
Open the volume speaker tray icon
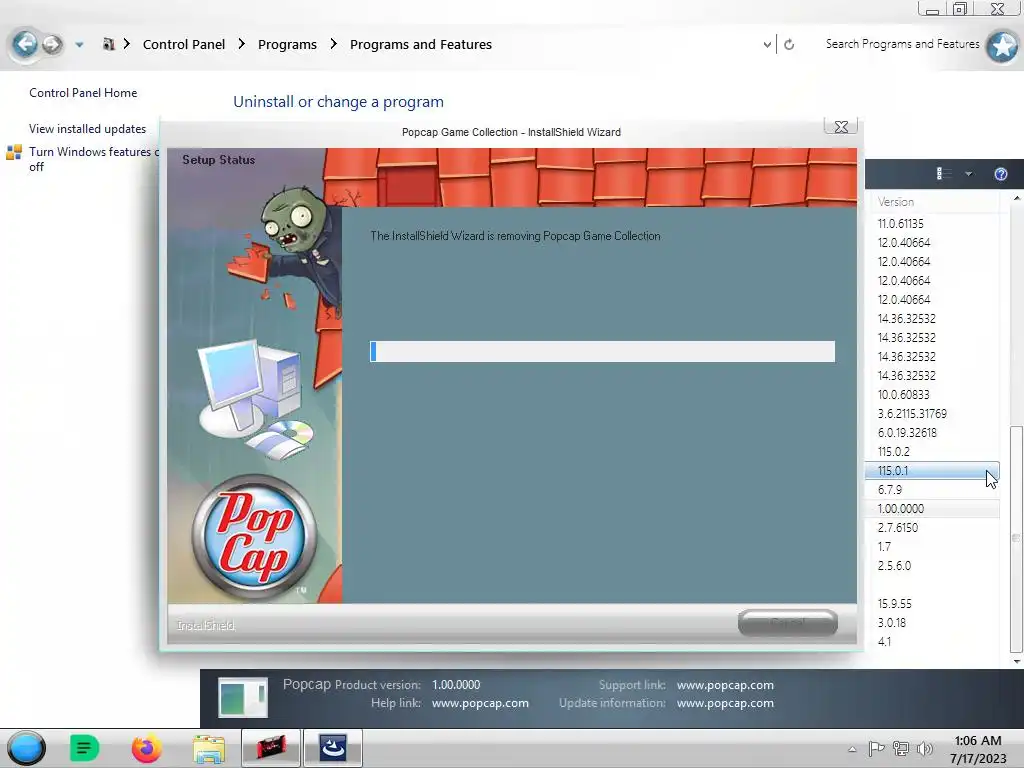pyautogui.click(x=925, y=748)
